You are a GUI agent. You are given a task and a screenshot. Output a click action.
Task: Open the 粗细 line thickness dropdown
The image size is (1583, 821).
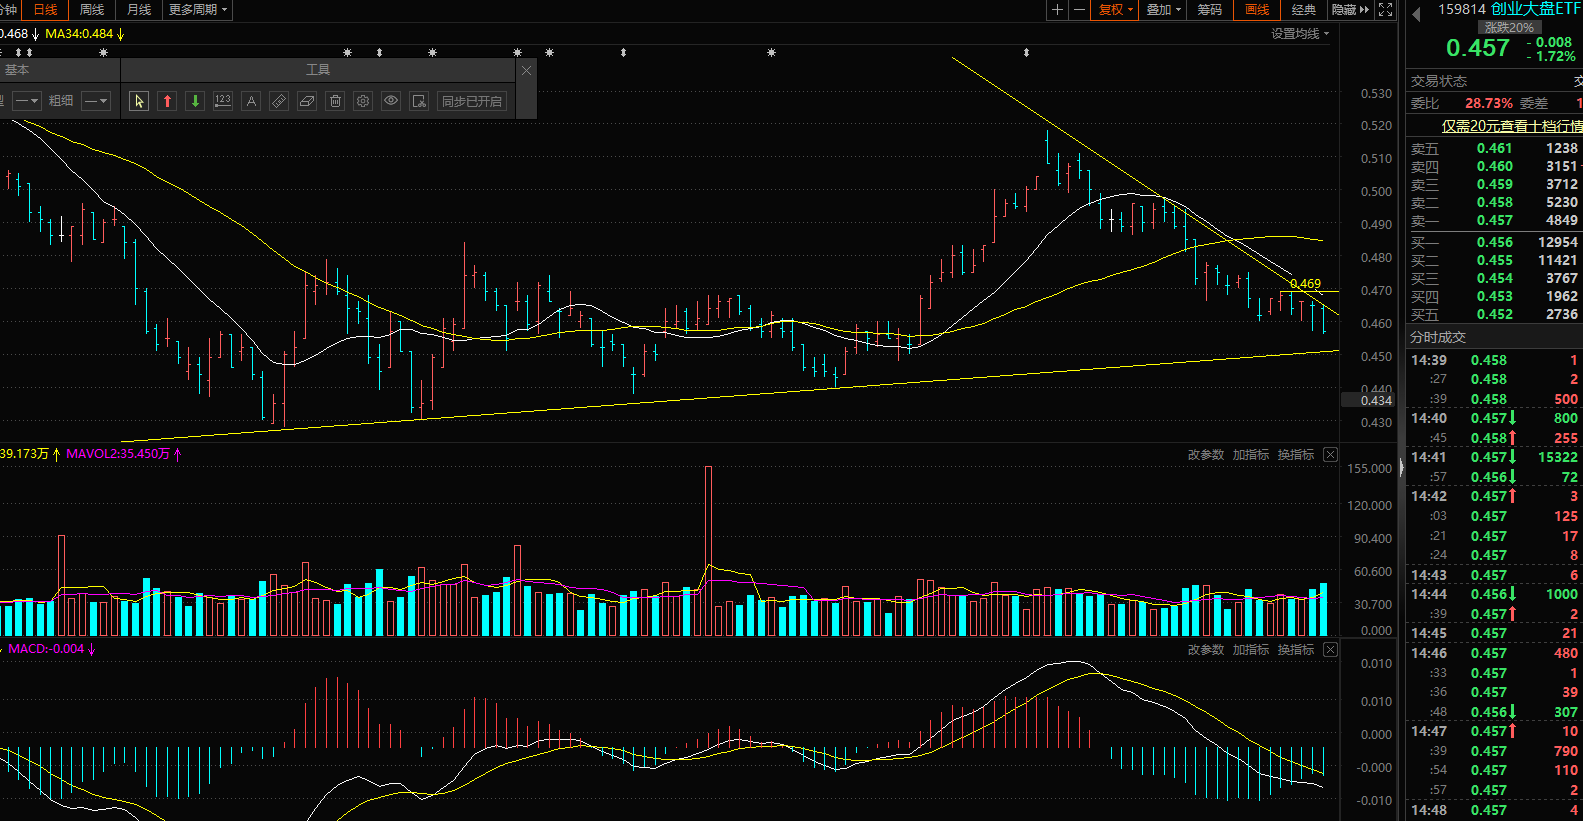click(x=96, y=101)
